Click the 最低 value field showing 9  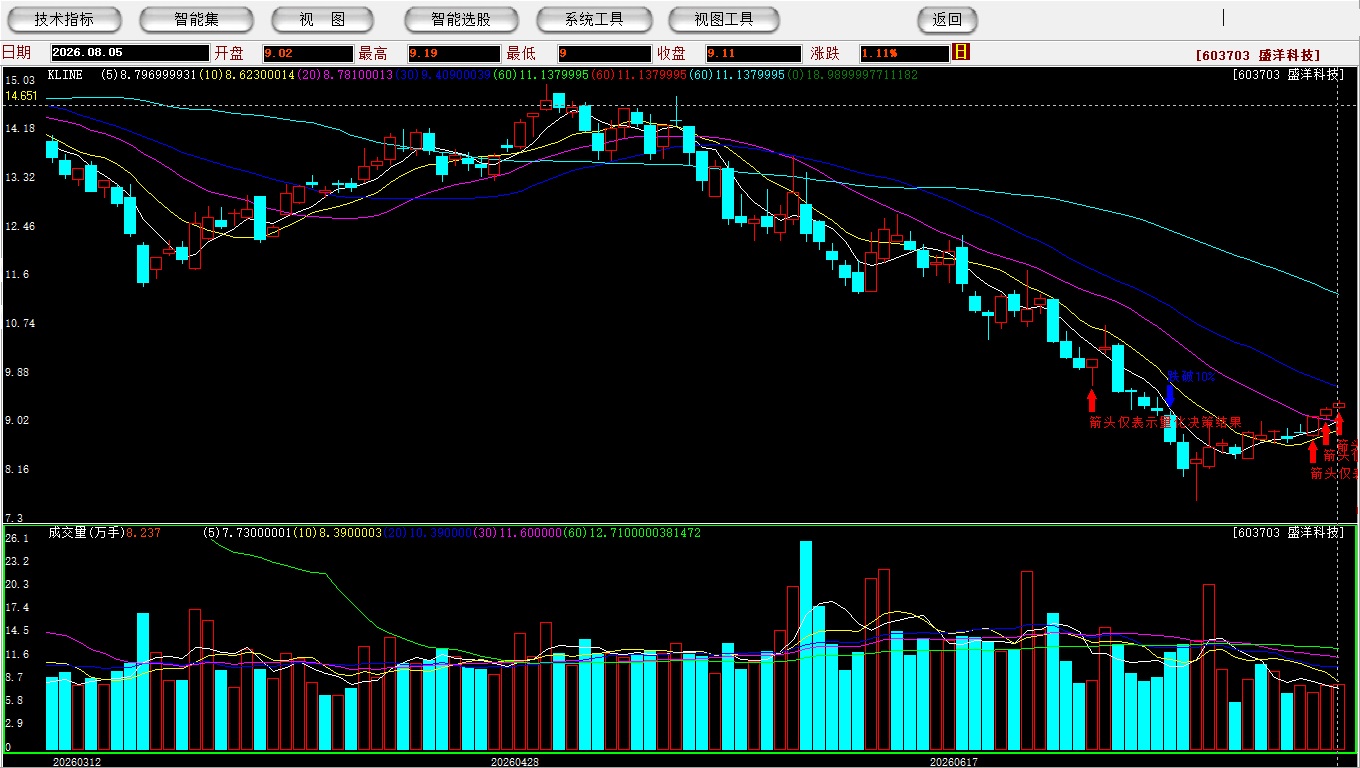tap(605, 53)
